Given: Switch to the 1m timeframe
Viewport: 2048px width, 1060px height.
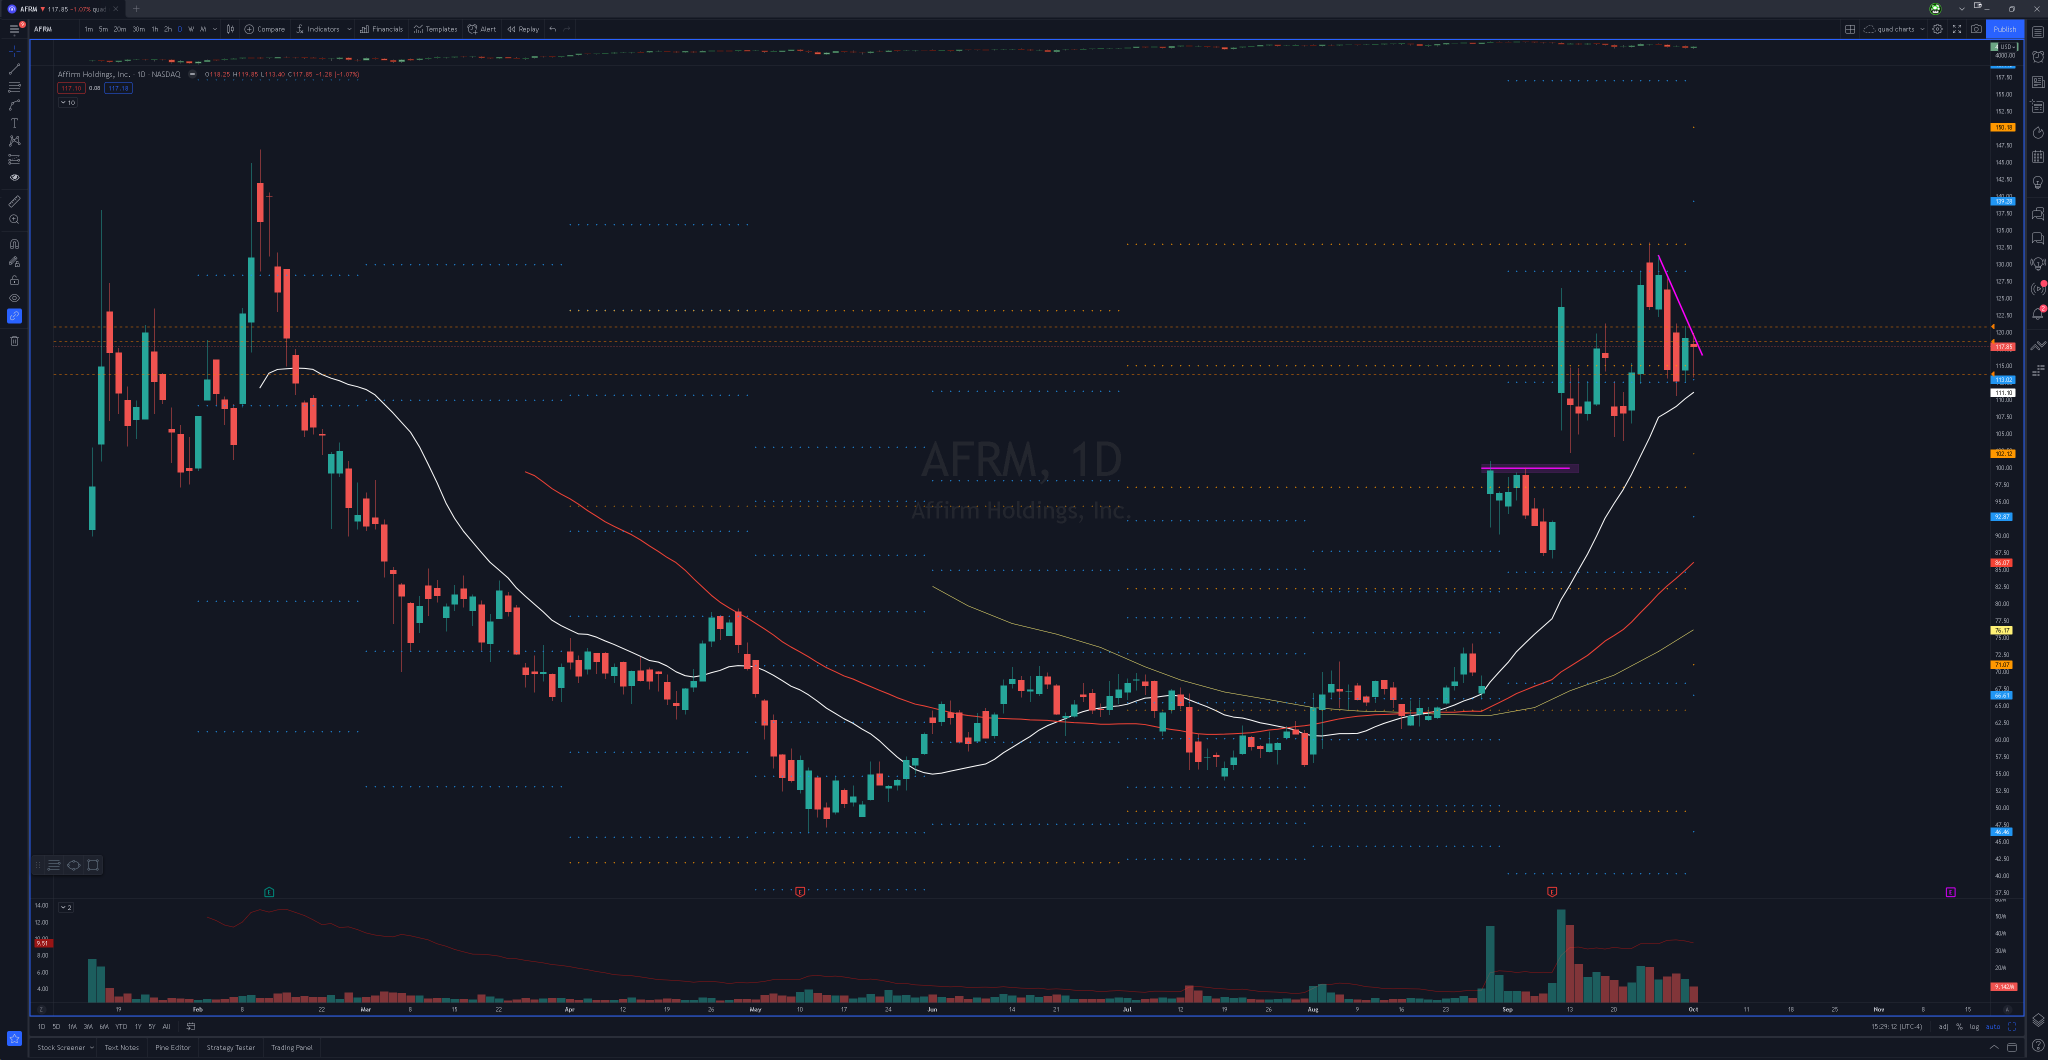Looking at the screenshot, I should point(88,29).
